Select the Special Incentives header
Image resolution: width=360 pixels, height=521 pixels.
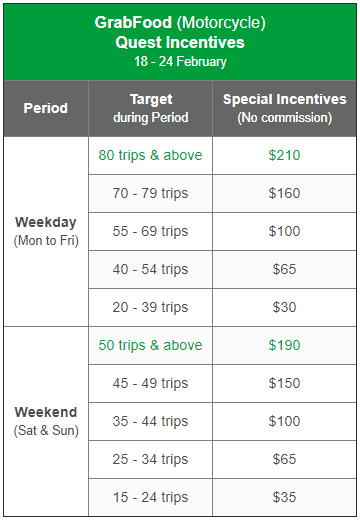point(284,109)
